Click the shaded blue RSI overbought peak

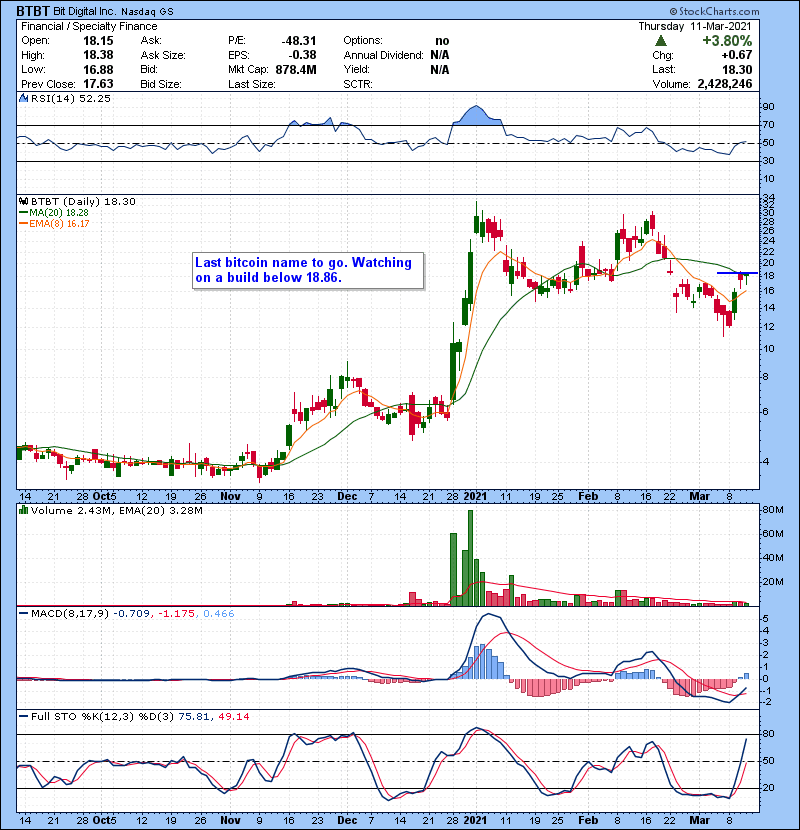click(x=478, y=116)
